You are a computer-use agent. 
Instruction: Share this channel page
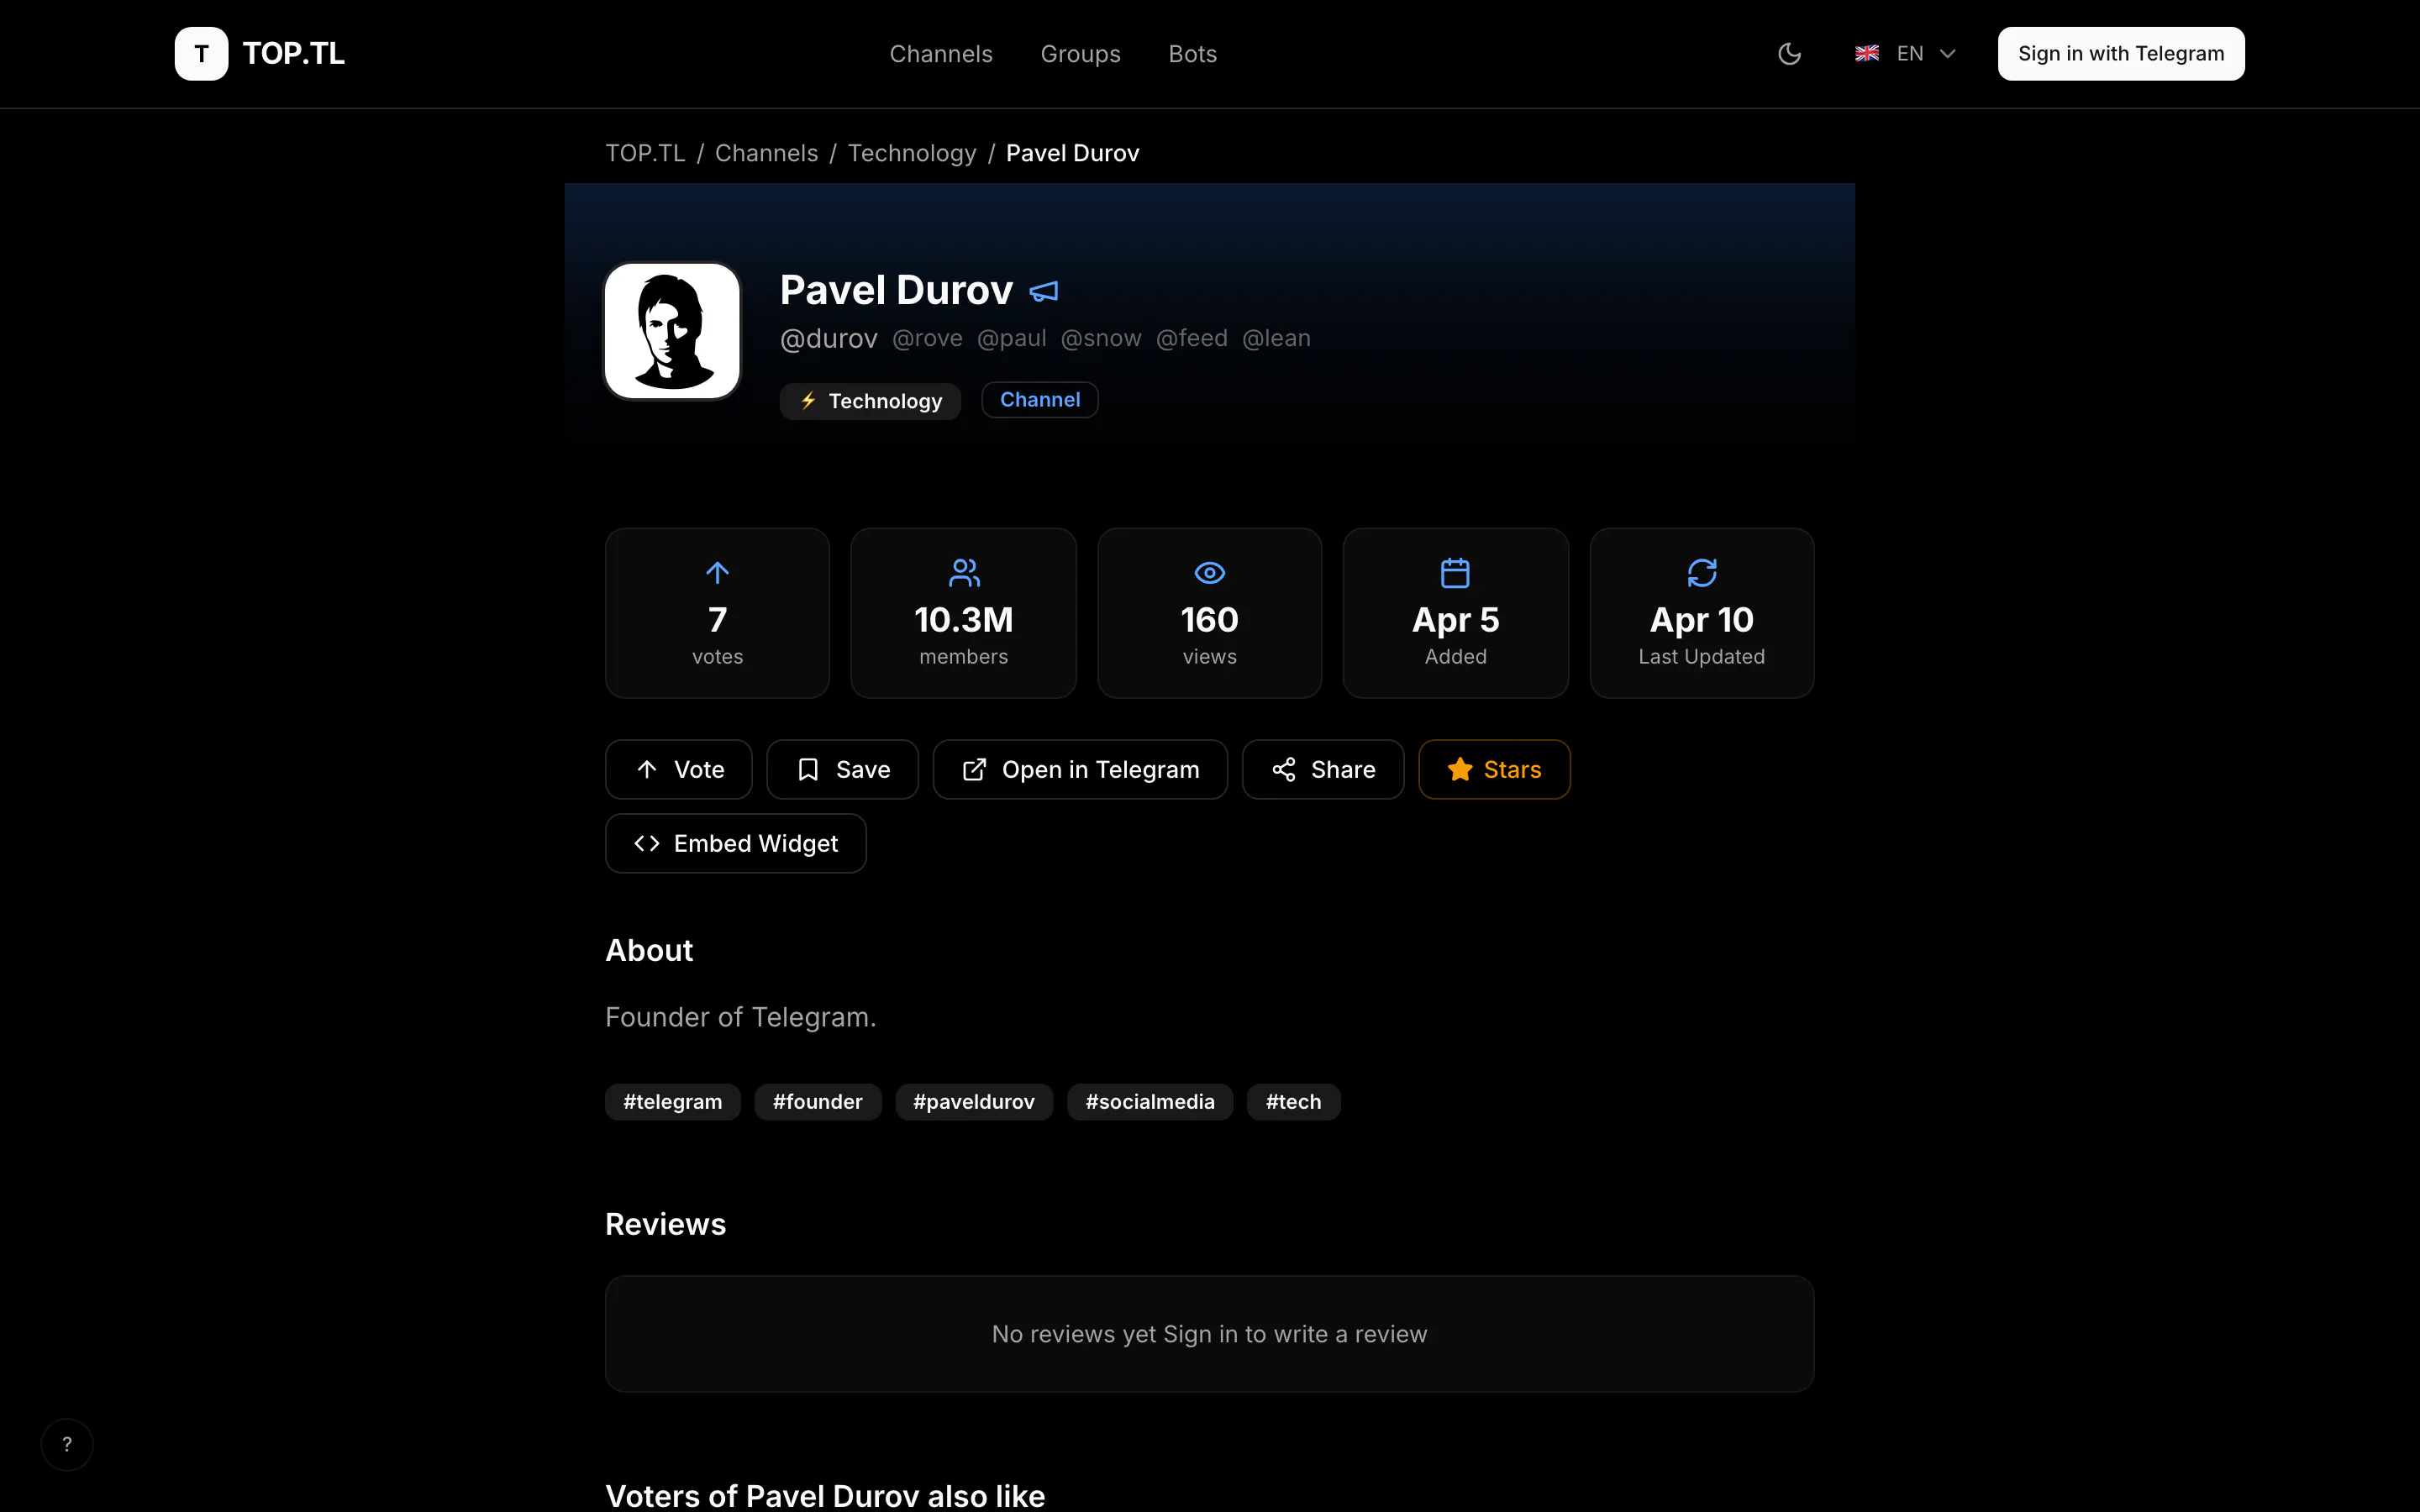tap(1323, 769)
